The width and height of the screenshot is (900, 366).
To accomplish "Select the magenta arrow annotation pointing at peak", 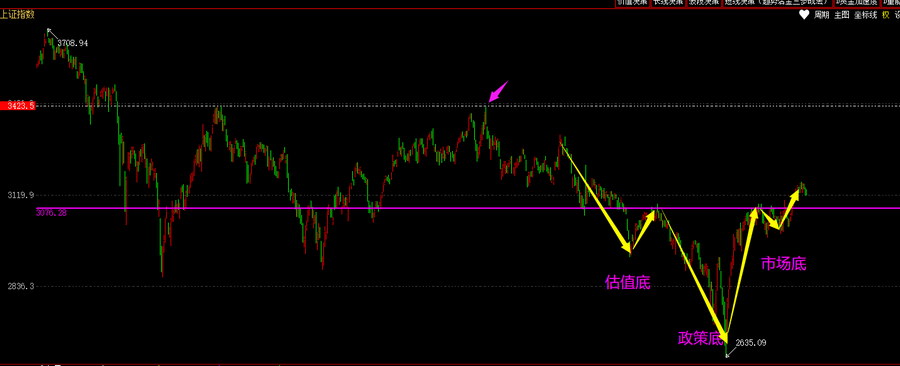I will coord(498,91).
